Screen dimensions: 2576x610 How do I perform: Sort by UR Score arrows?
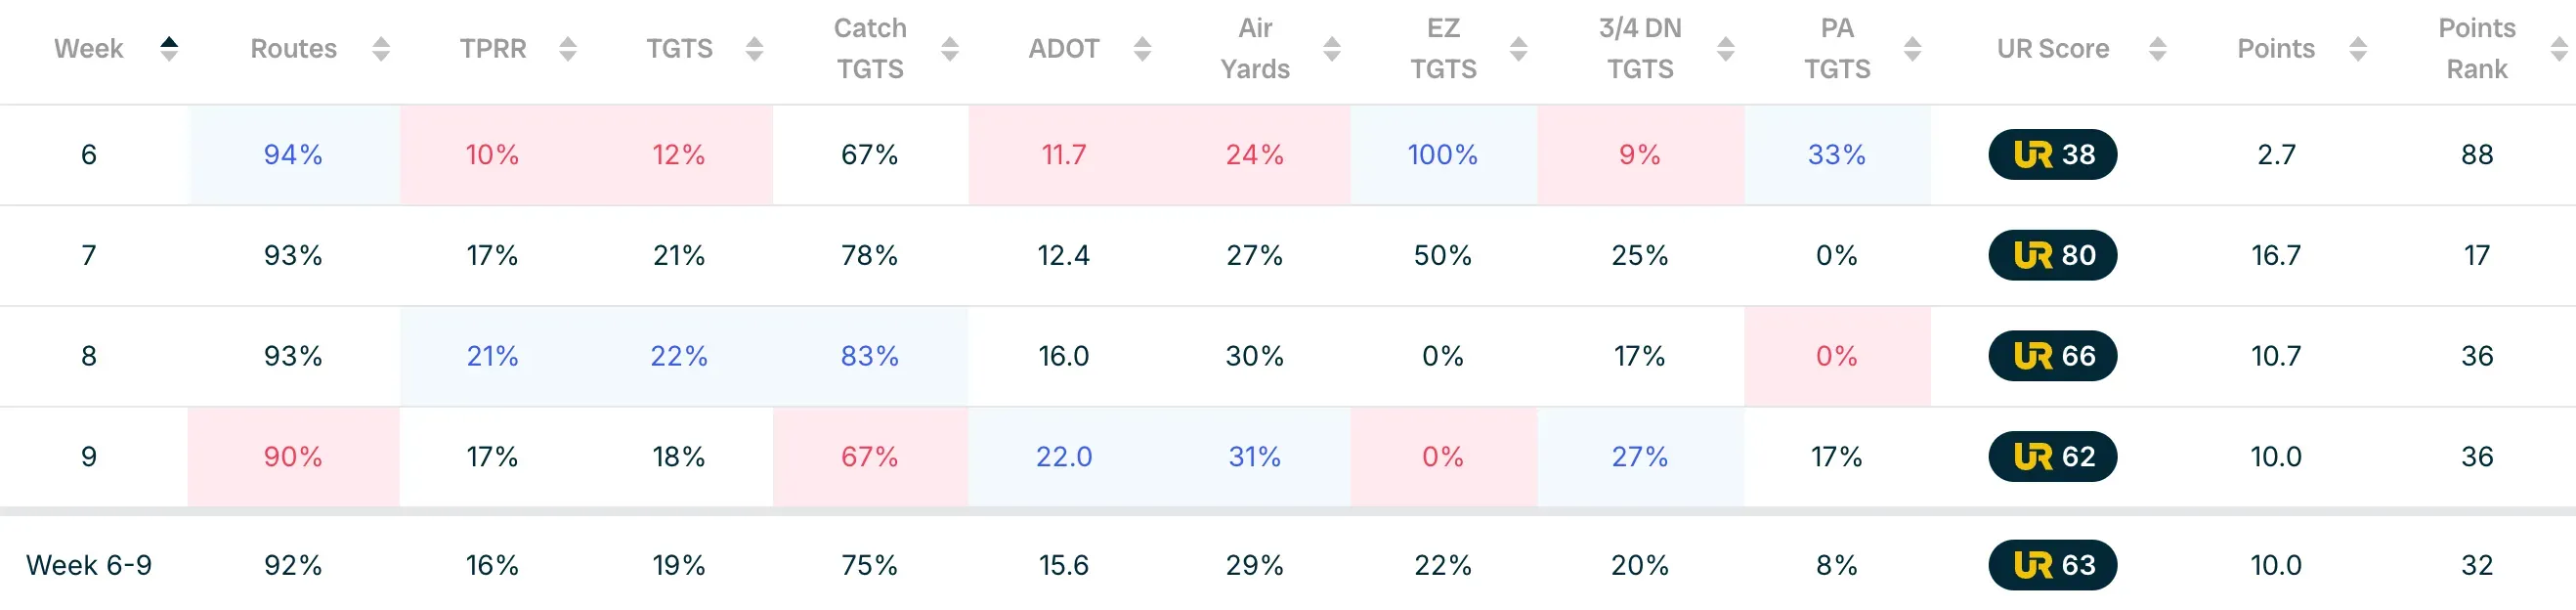click(2157, 48)
